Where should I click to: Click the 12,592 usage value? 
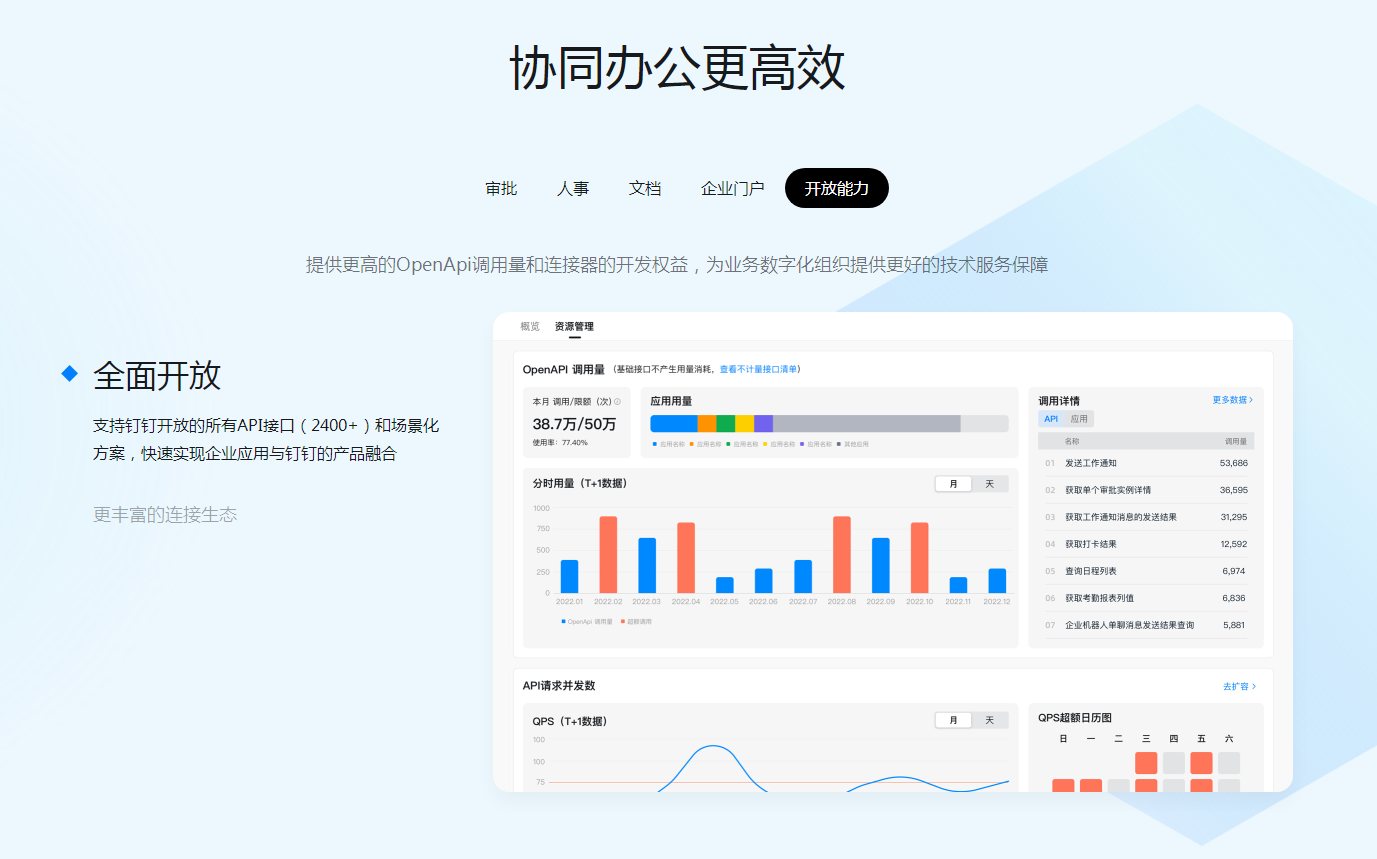click(1233, 544)
